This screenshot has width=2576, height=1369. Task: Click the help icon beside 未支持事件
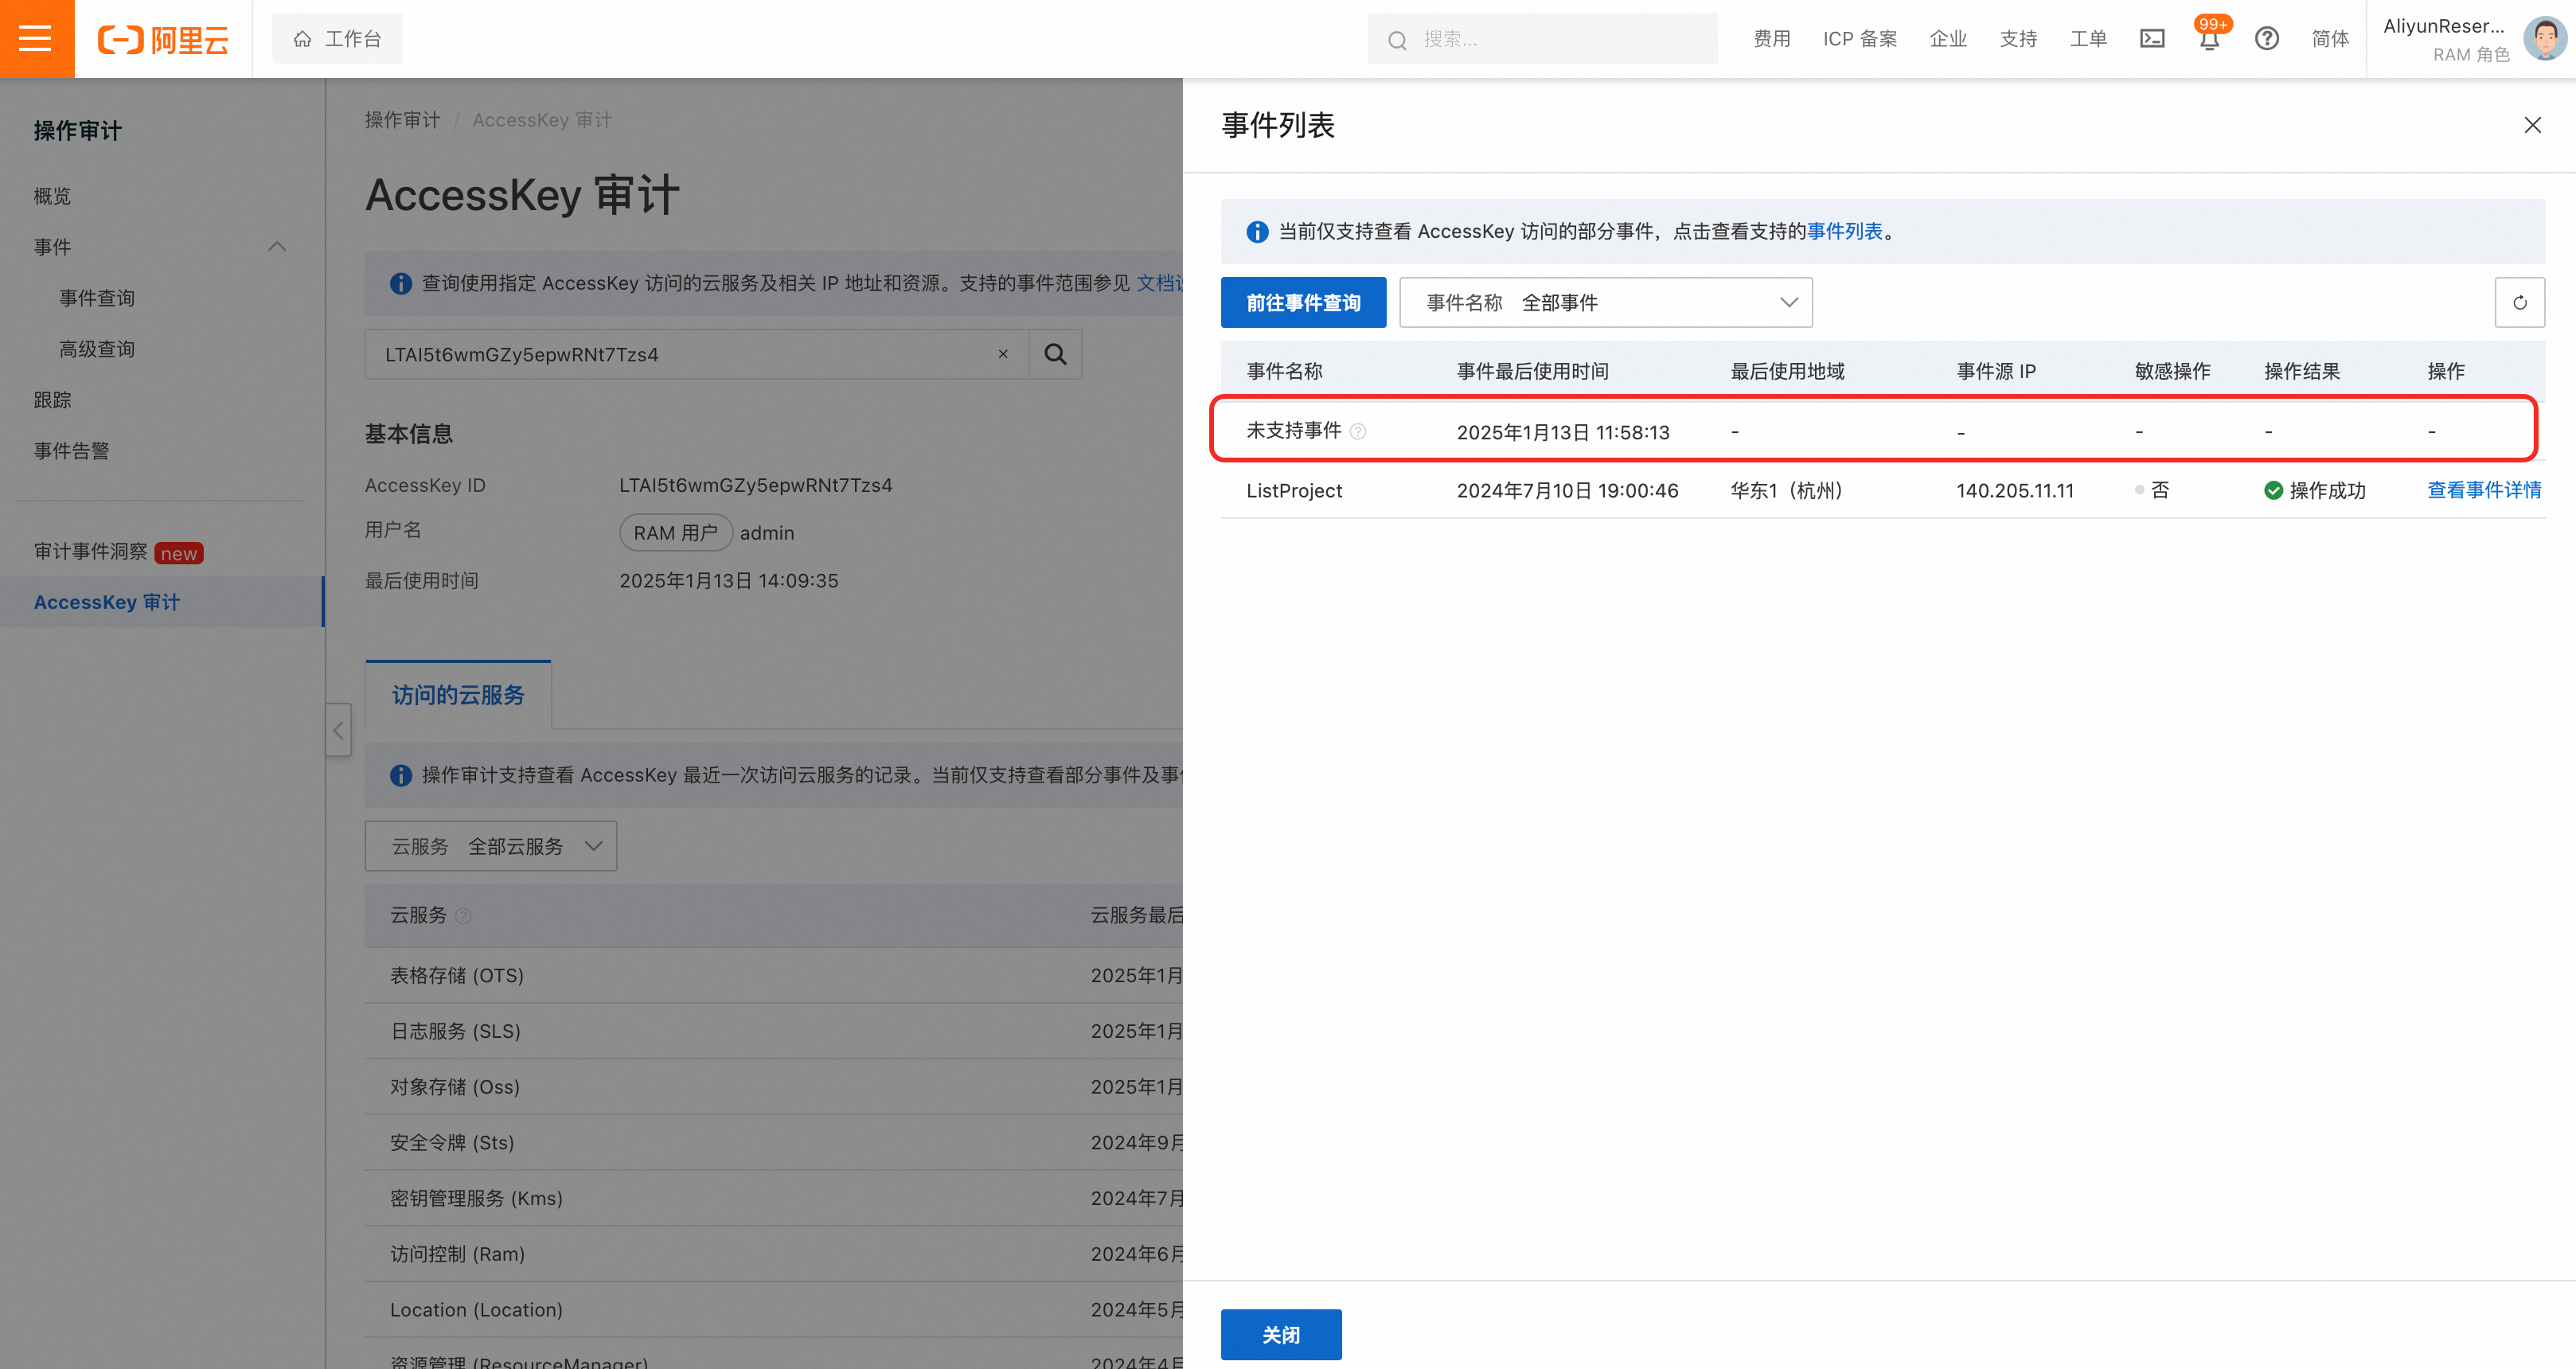point(1358,432)
